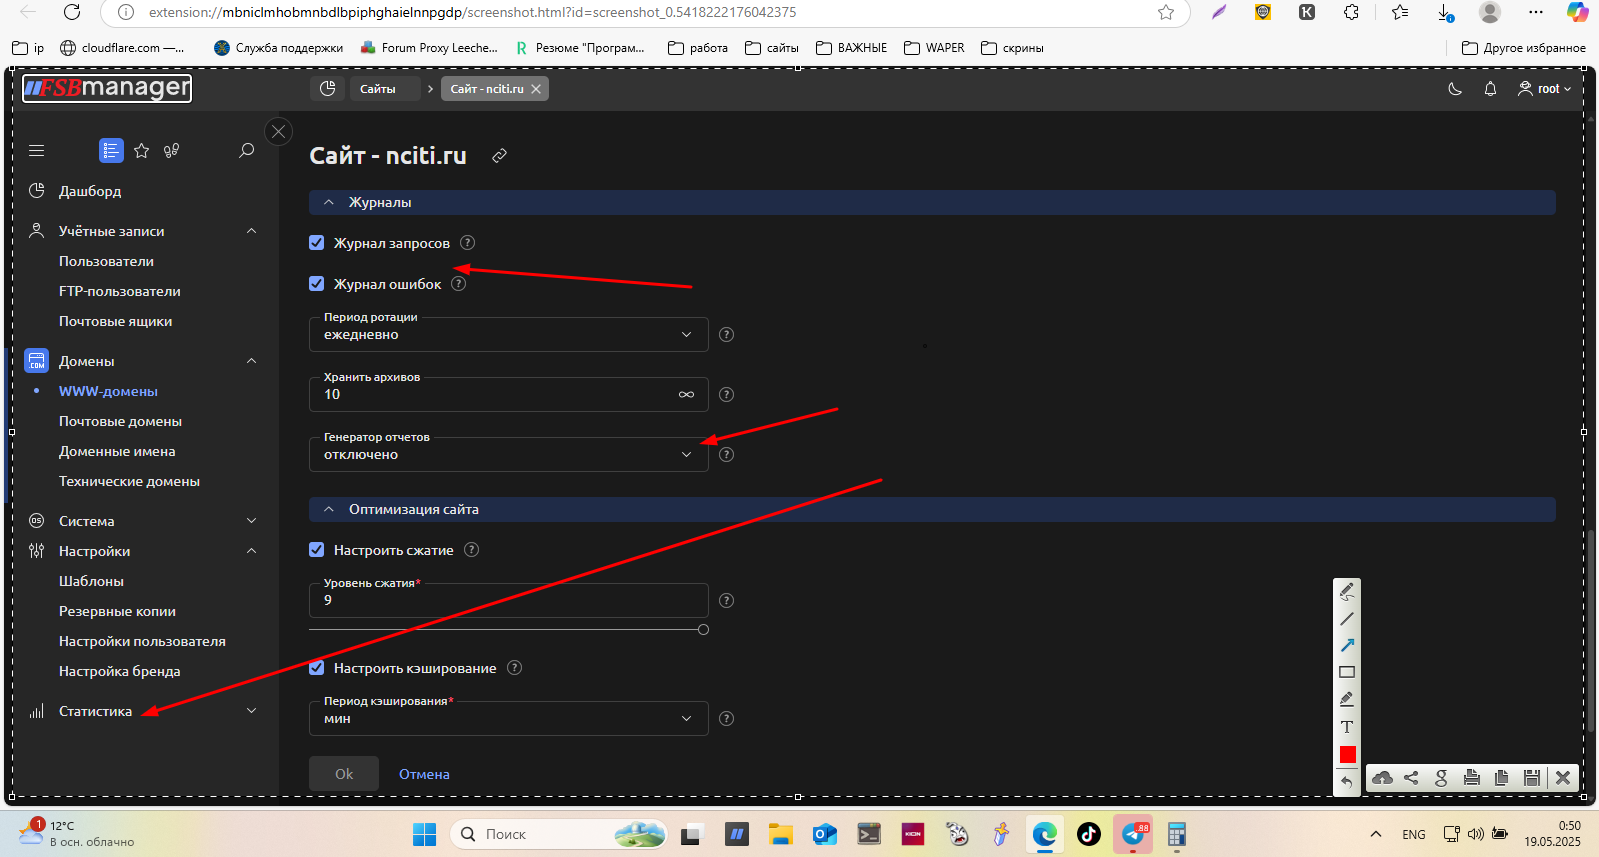
Task: Click the hamburger menu icon
Action: [37, 151]
